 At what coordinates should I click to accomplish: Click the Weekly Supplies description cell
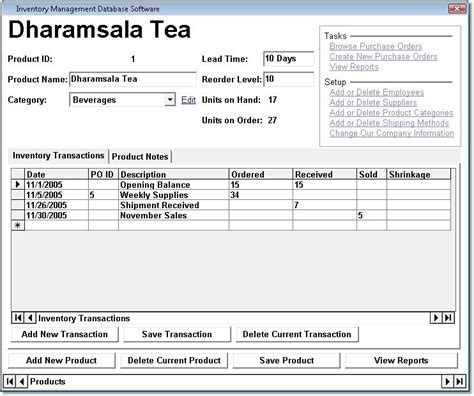pos(174,195)
